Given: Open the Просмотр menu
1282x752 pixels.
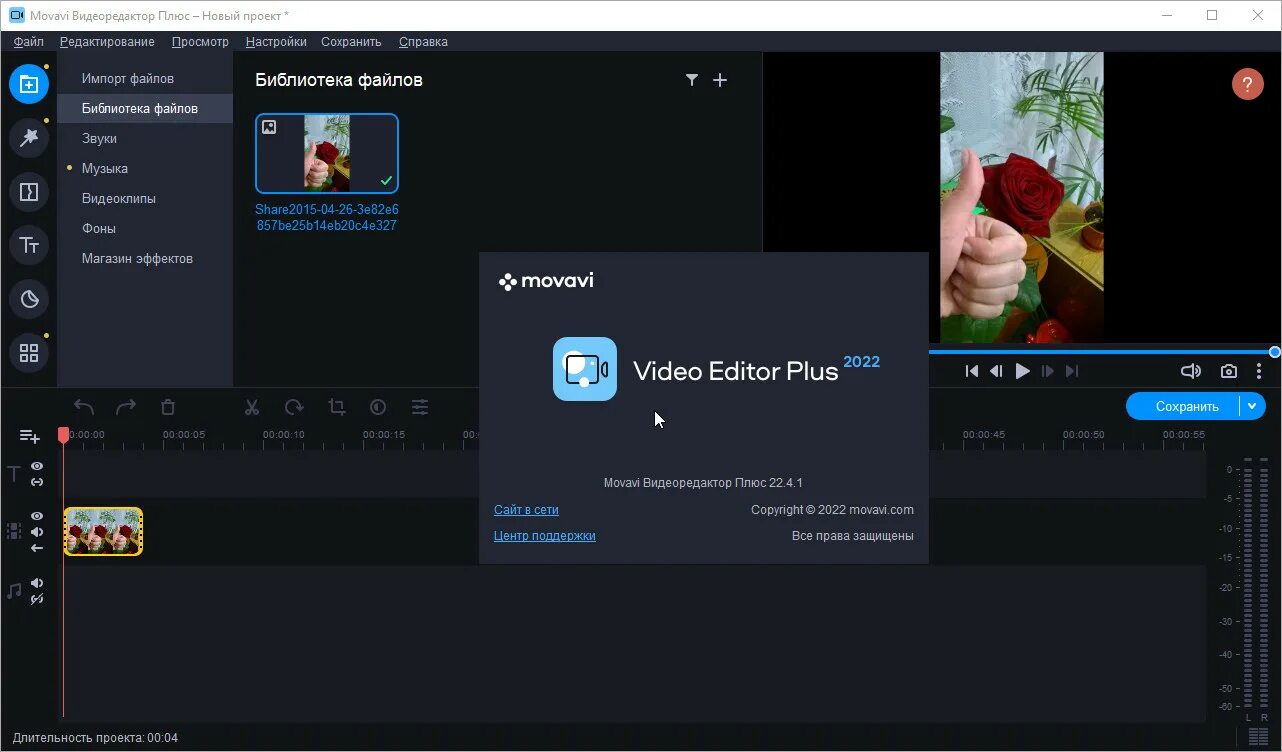Looking at the screenshot, I should [x=200, y=42].
